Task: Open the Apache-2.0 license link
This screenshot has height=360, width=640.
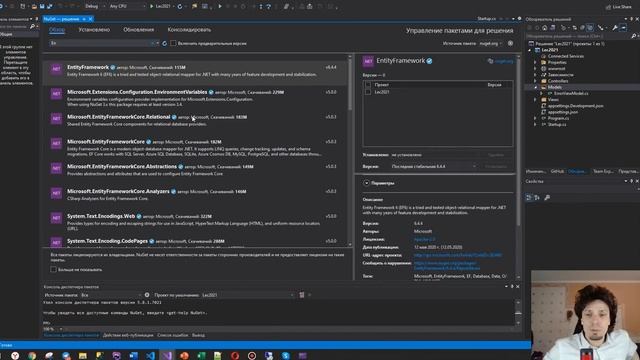Action: [x=424, y=240]
